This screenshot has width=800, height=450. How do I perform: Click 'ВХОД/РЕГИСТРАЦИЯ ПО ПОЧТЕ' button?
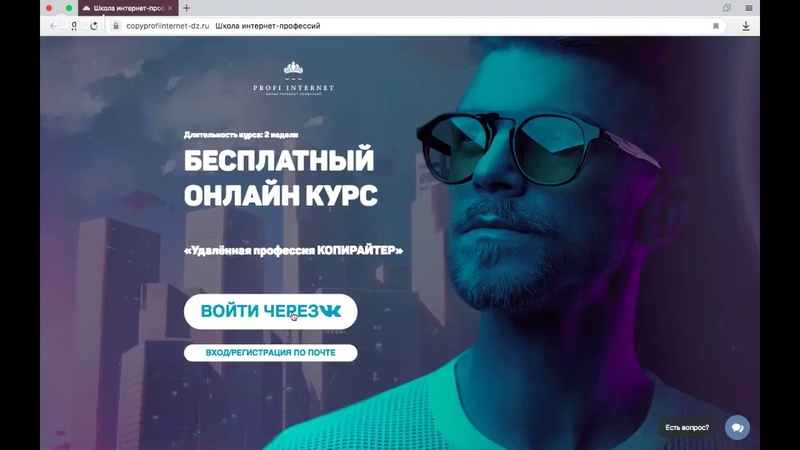click(270, 353)
